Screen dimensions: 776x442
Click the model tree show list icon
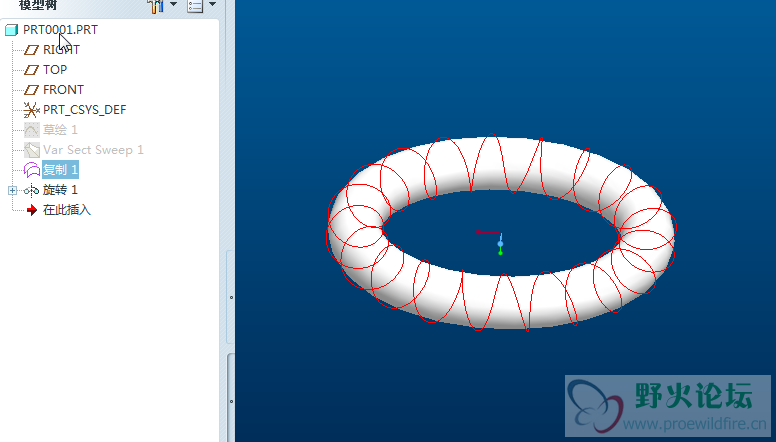click(195, 6)
